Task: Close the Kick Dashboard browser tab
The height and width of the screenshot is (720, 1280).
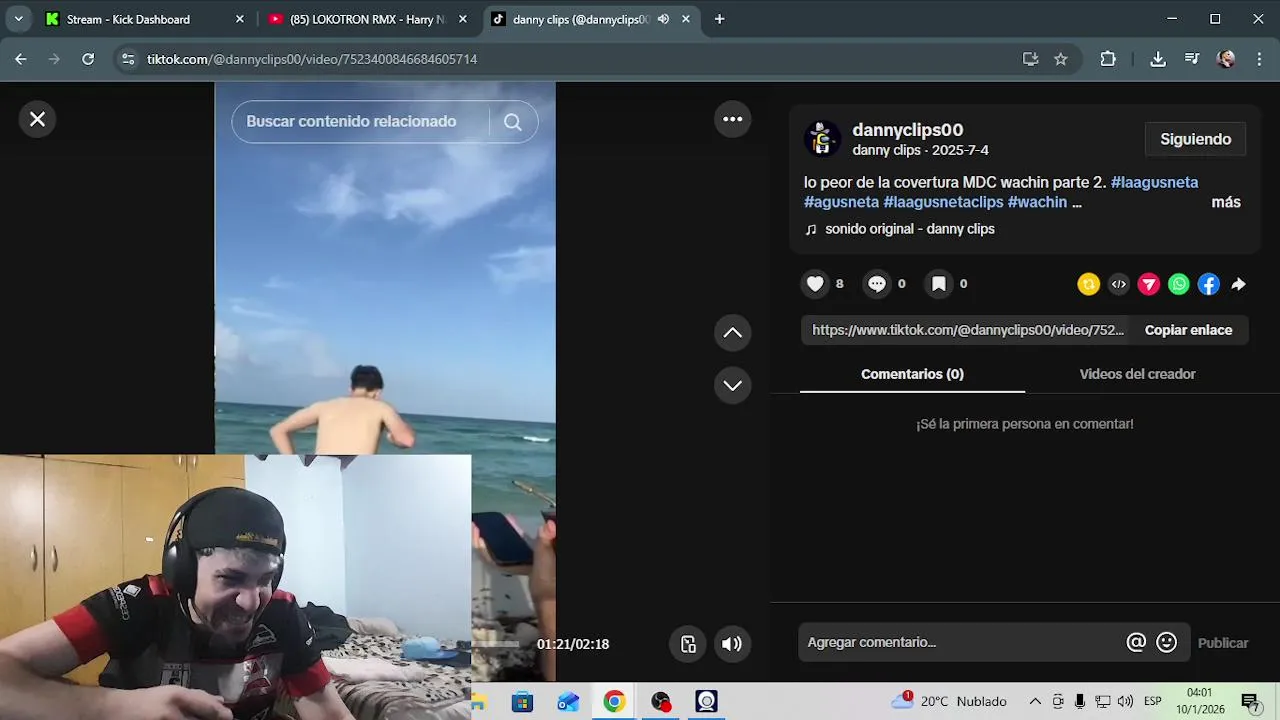Action: click(239, 19)
